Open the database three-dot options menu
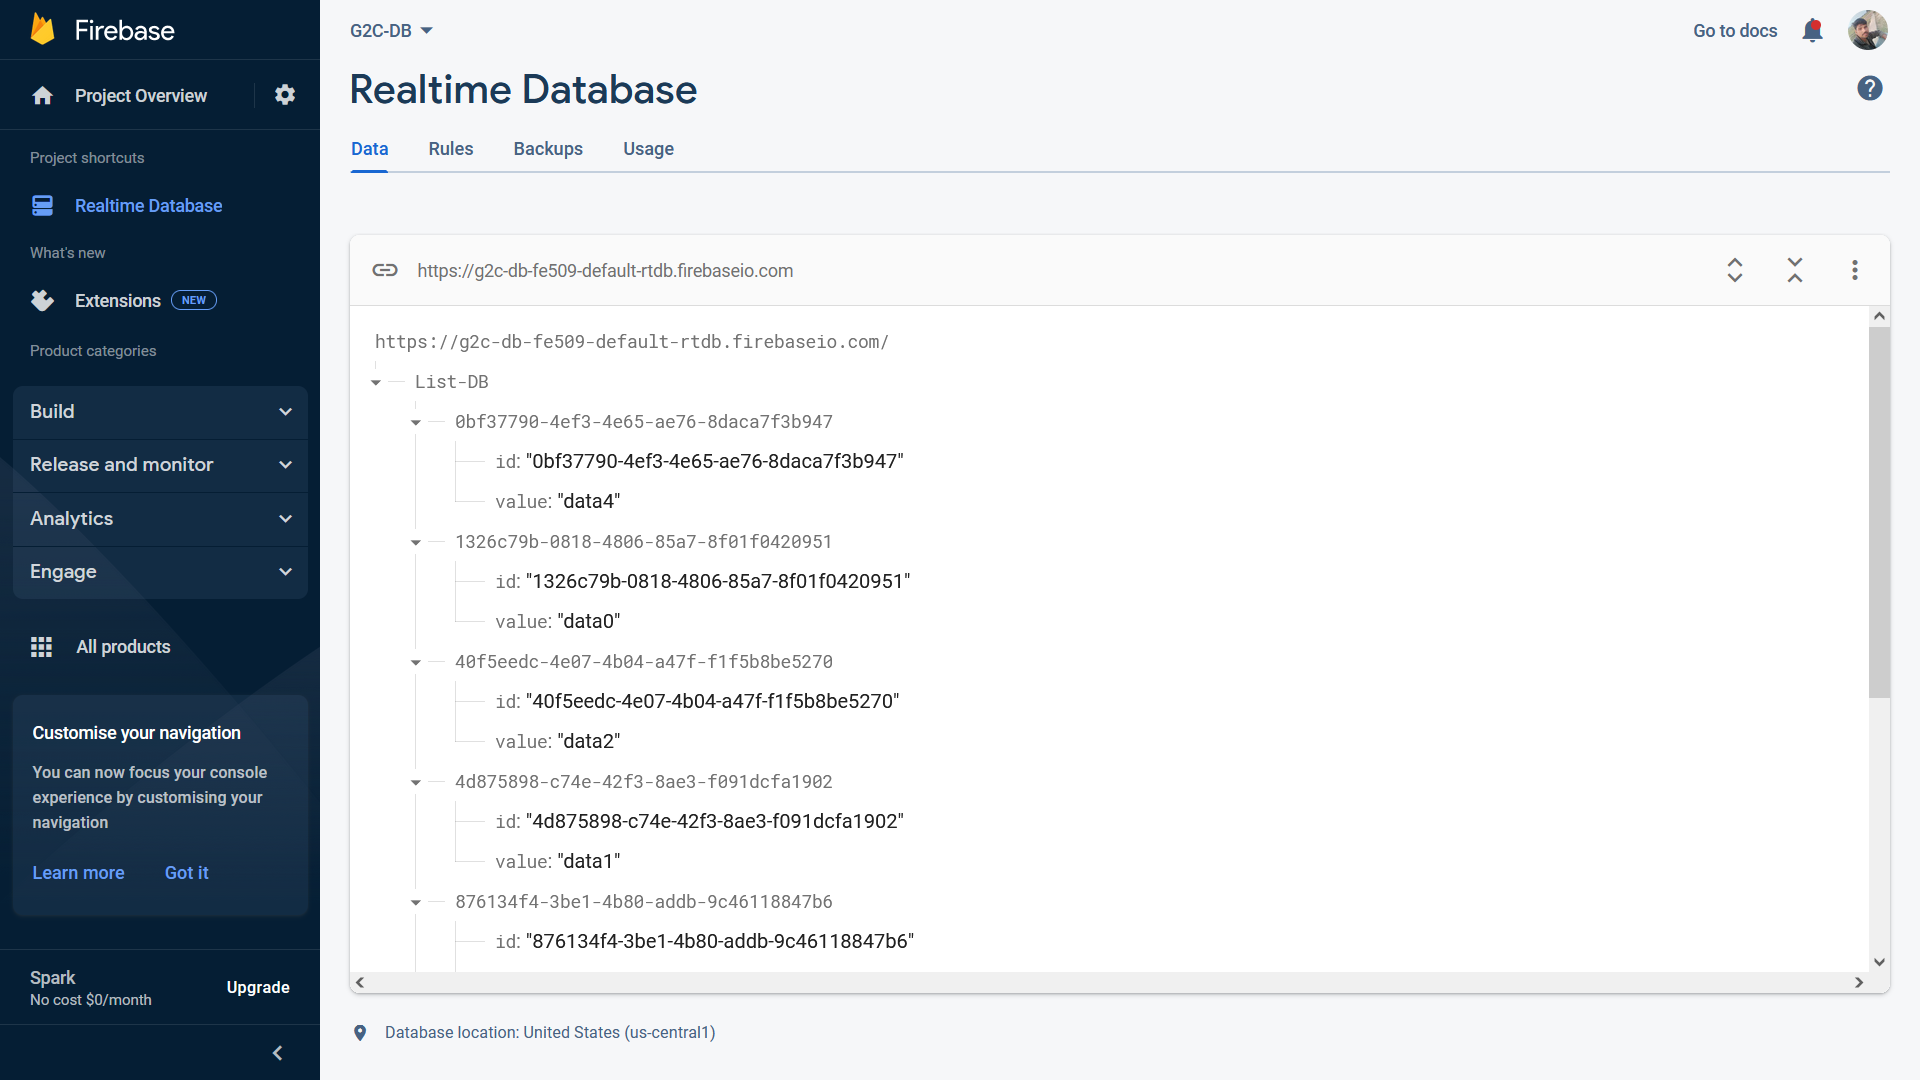This screenshot has height=1080, width=1920. (1854, 270)
